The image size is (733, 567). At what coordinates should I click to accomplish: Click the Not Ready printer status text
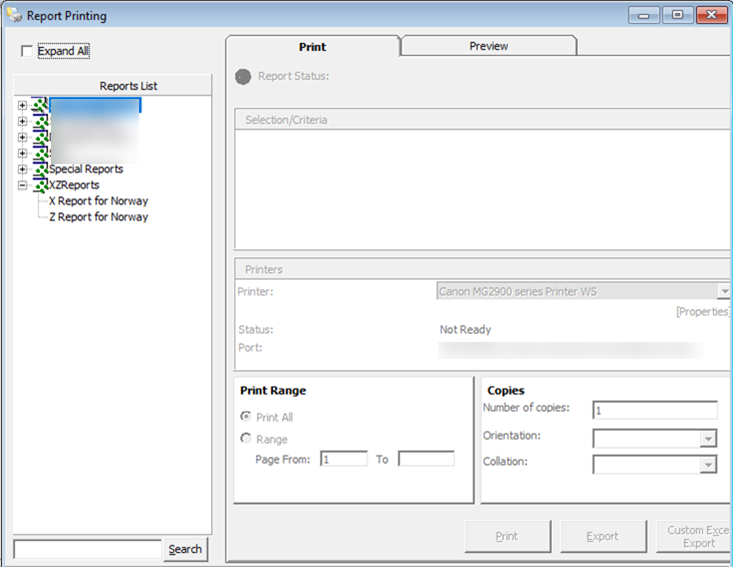click(x=465, y=330)
